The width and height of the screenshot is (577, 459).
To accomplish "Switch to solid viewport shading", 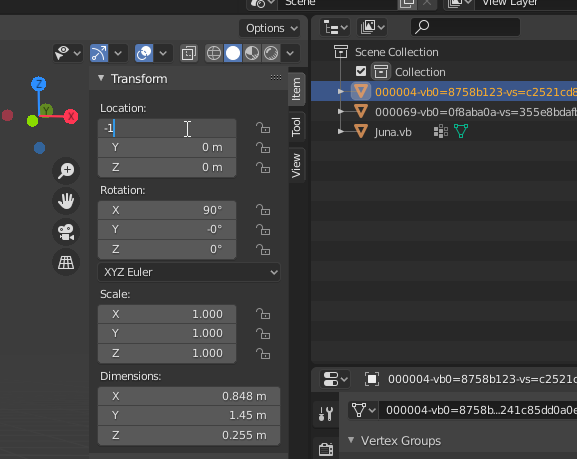I will [x=233, y=53].
